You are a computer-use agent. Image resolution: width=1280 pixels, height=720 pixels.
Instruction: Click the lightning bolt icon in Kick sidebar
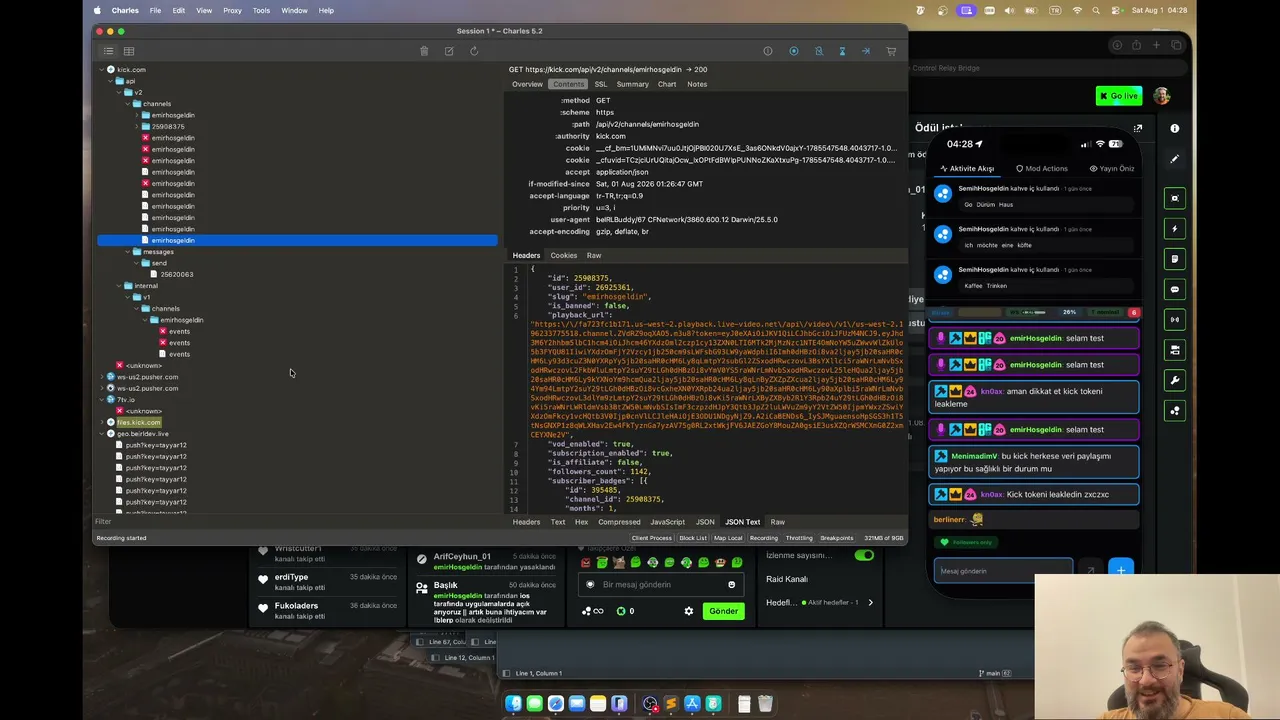1175,229
